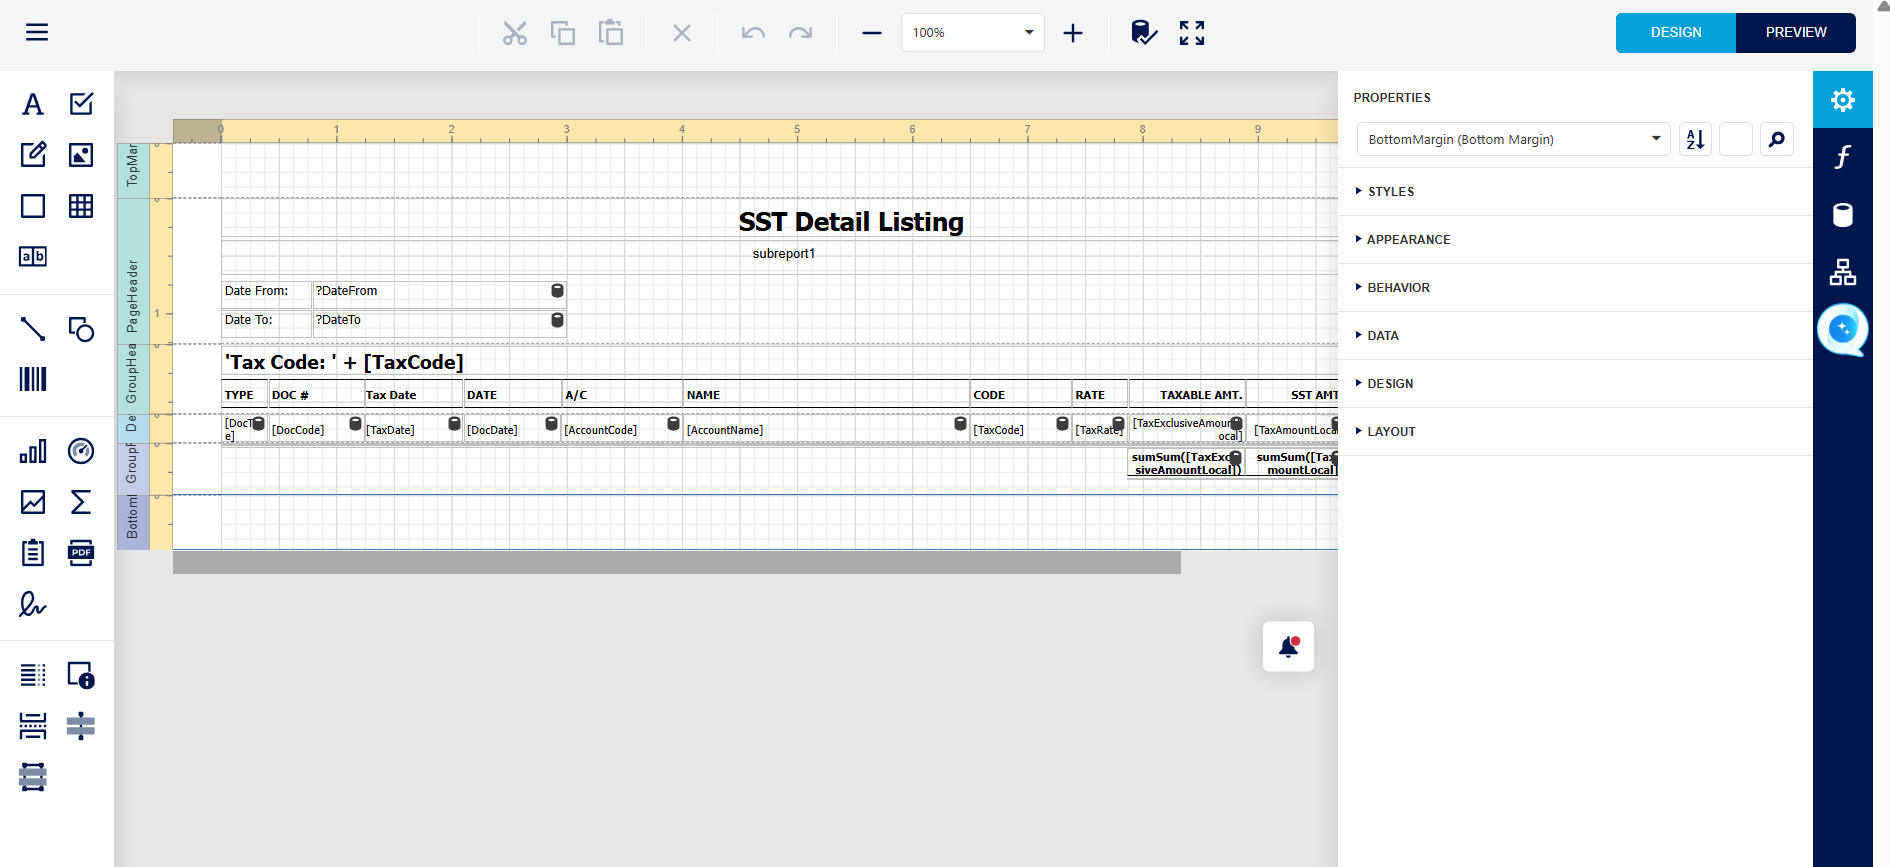
Task: Open the notifications bell button
Action: (x=1288, y=647)
